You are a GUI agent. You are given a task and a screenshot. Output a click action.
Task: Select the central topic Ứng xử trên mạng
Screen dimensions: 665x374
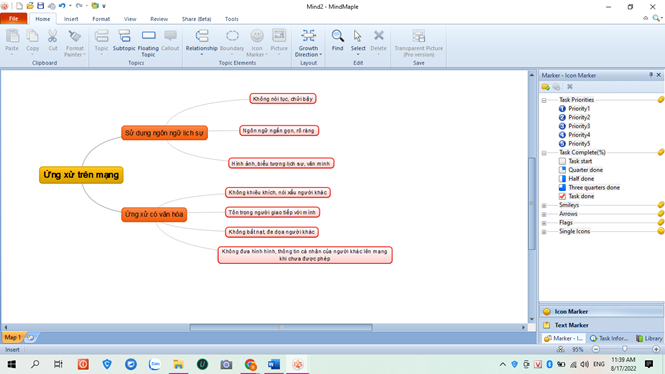click(x=81, y=175)
